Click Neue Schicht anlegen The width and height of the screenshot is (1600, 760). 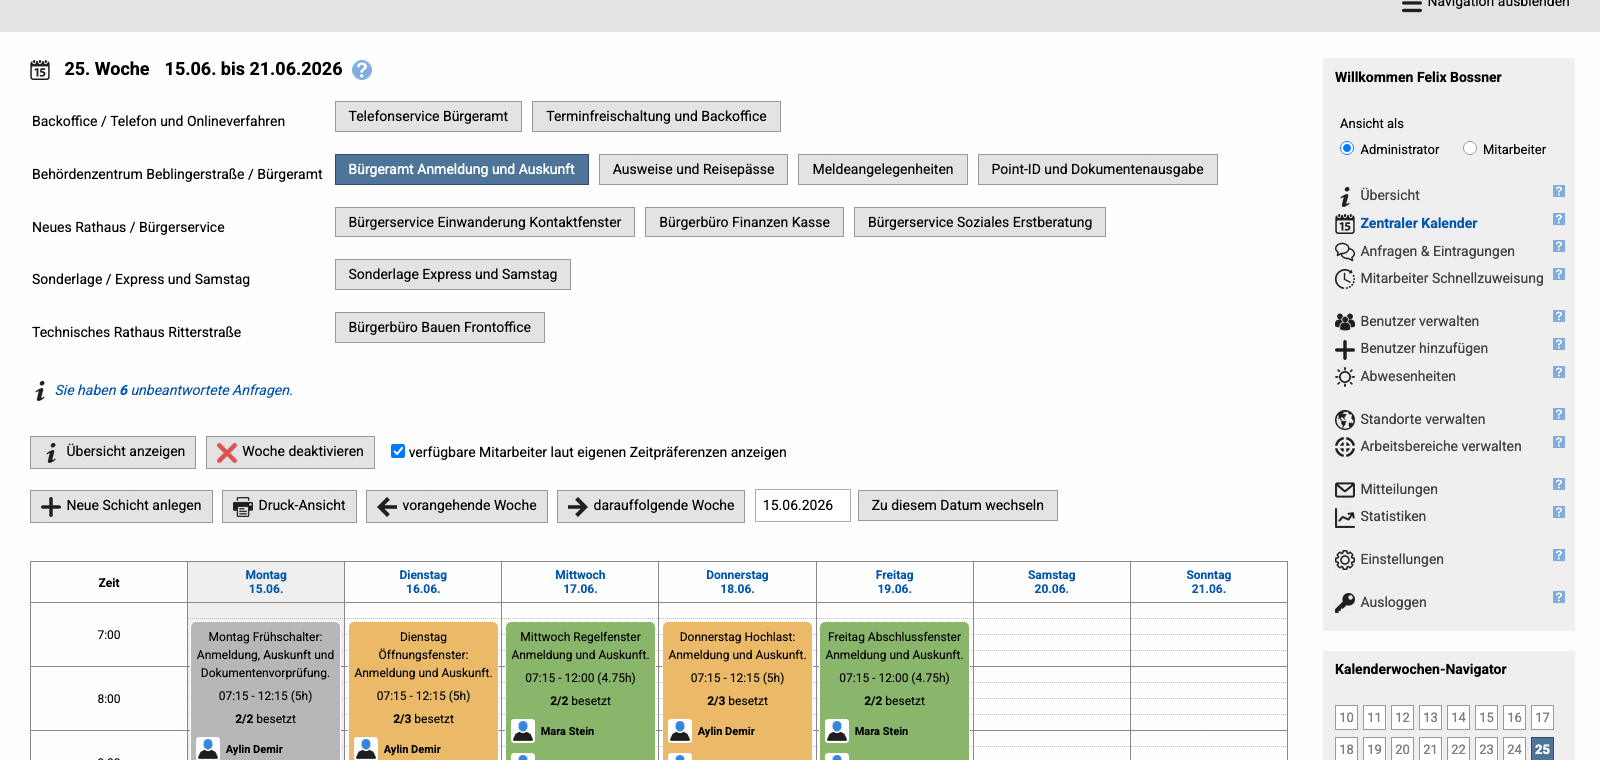point(121,506)
